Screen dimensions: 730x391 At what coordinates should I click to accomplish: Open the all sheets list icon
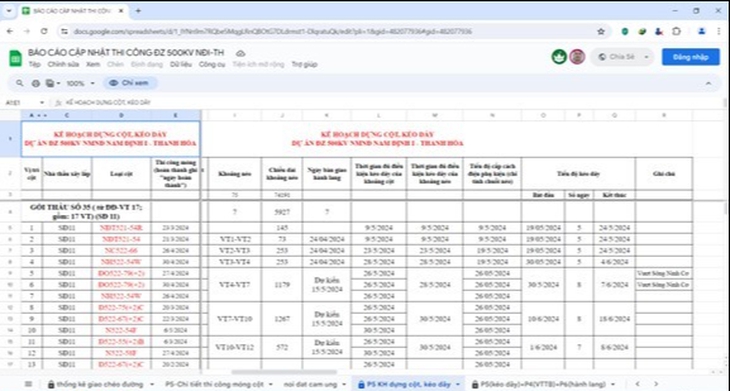(28, 384)
